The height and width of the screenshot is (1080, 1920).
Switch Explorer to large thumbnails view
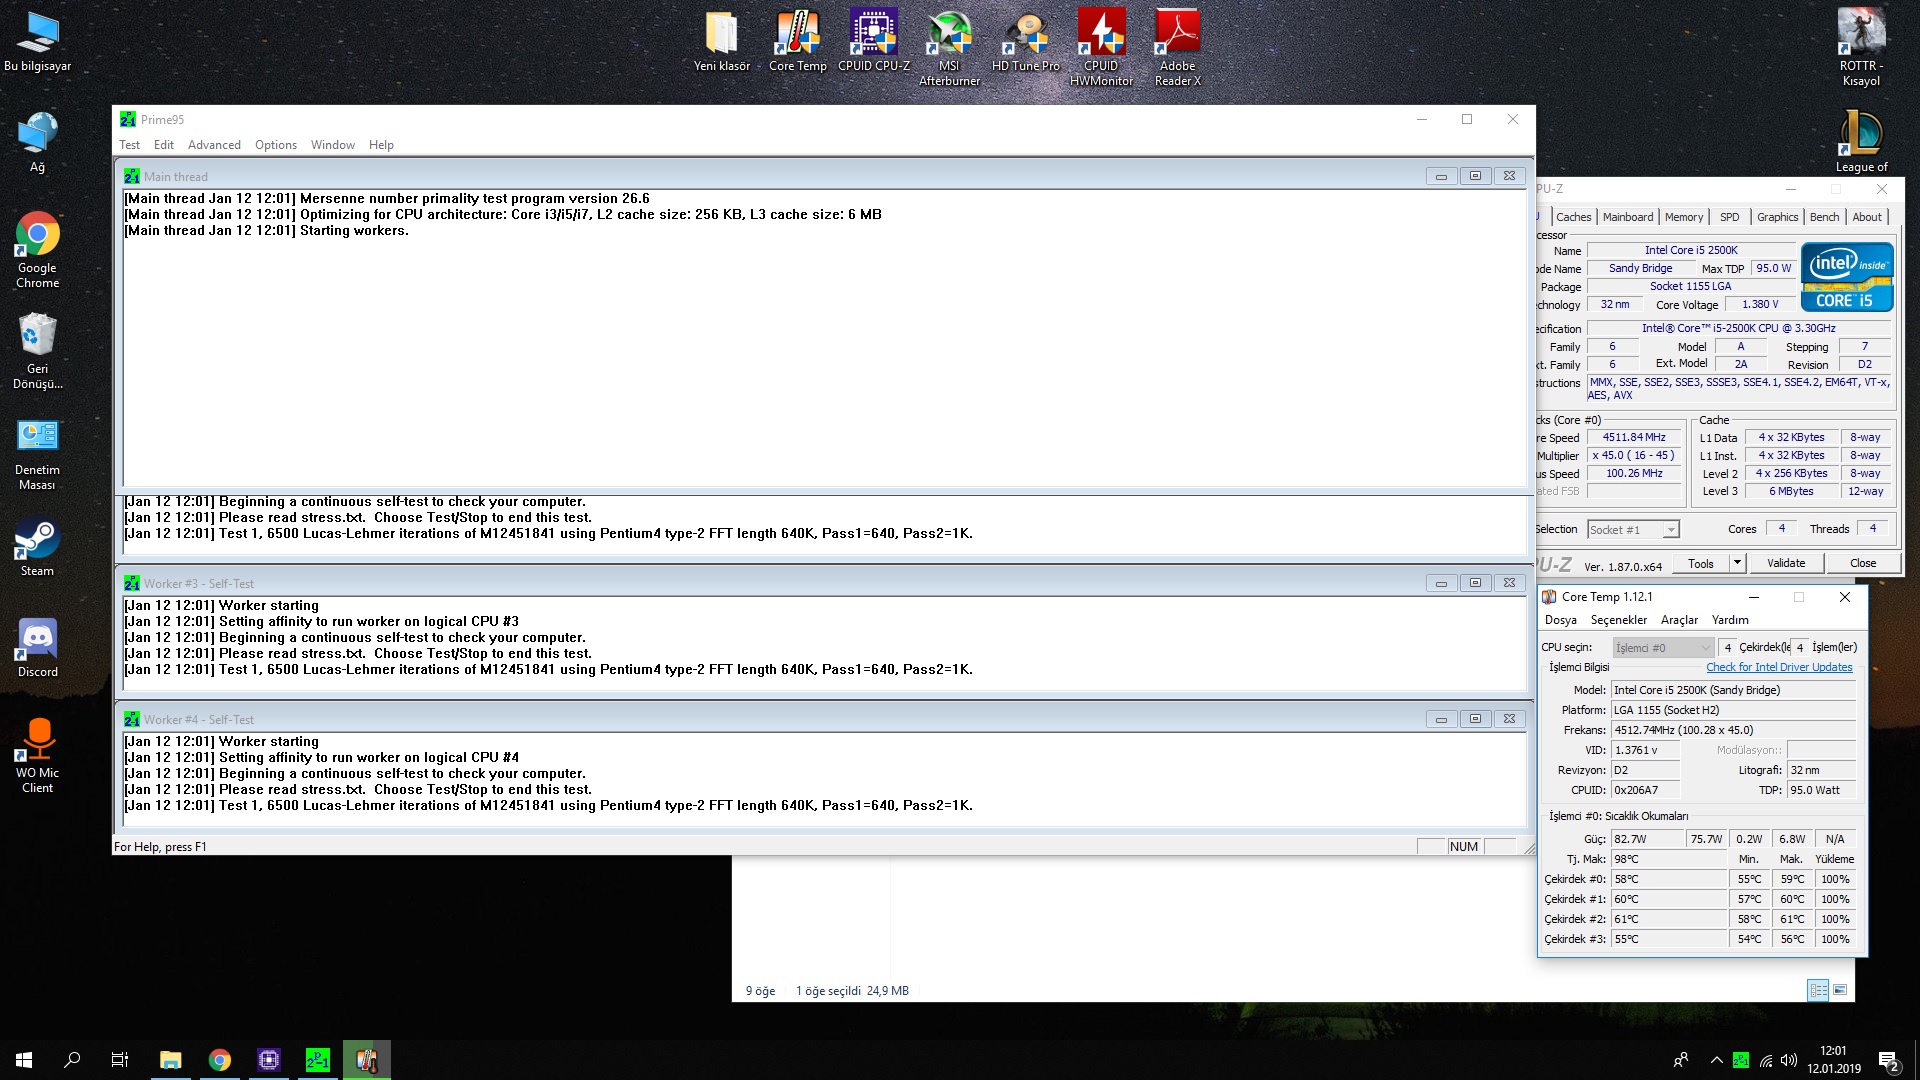(1840, 990)
